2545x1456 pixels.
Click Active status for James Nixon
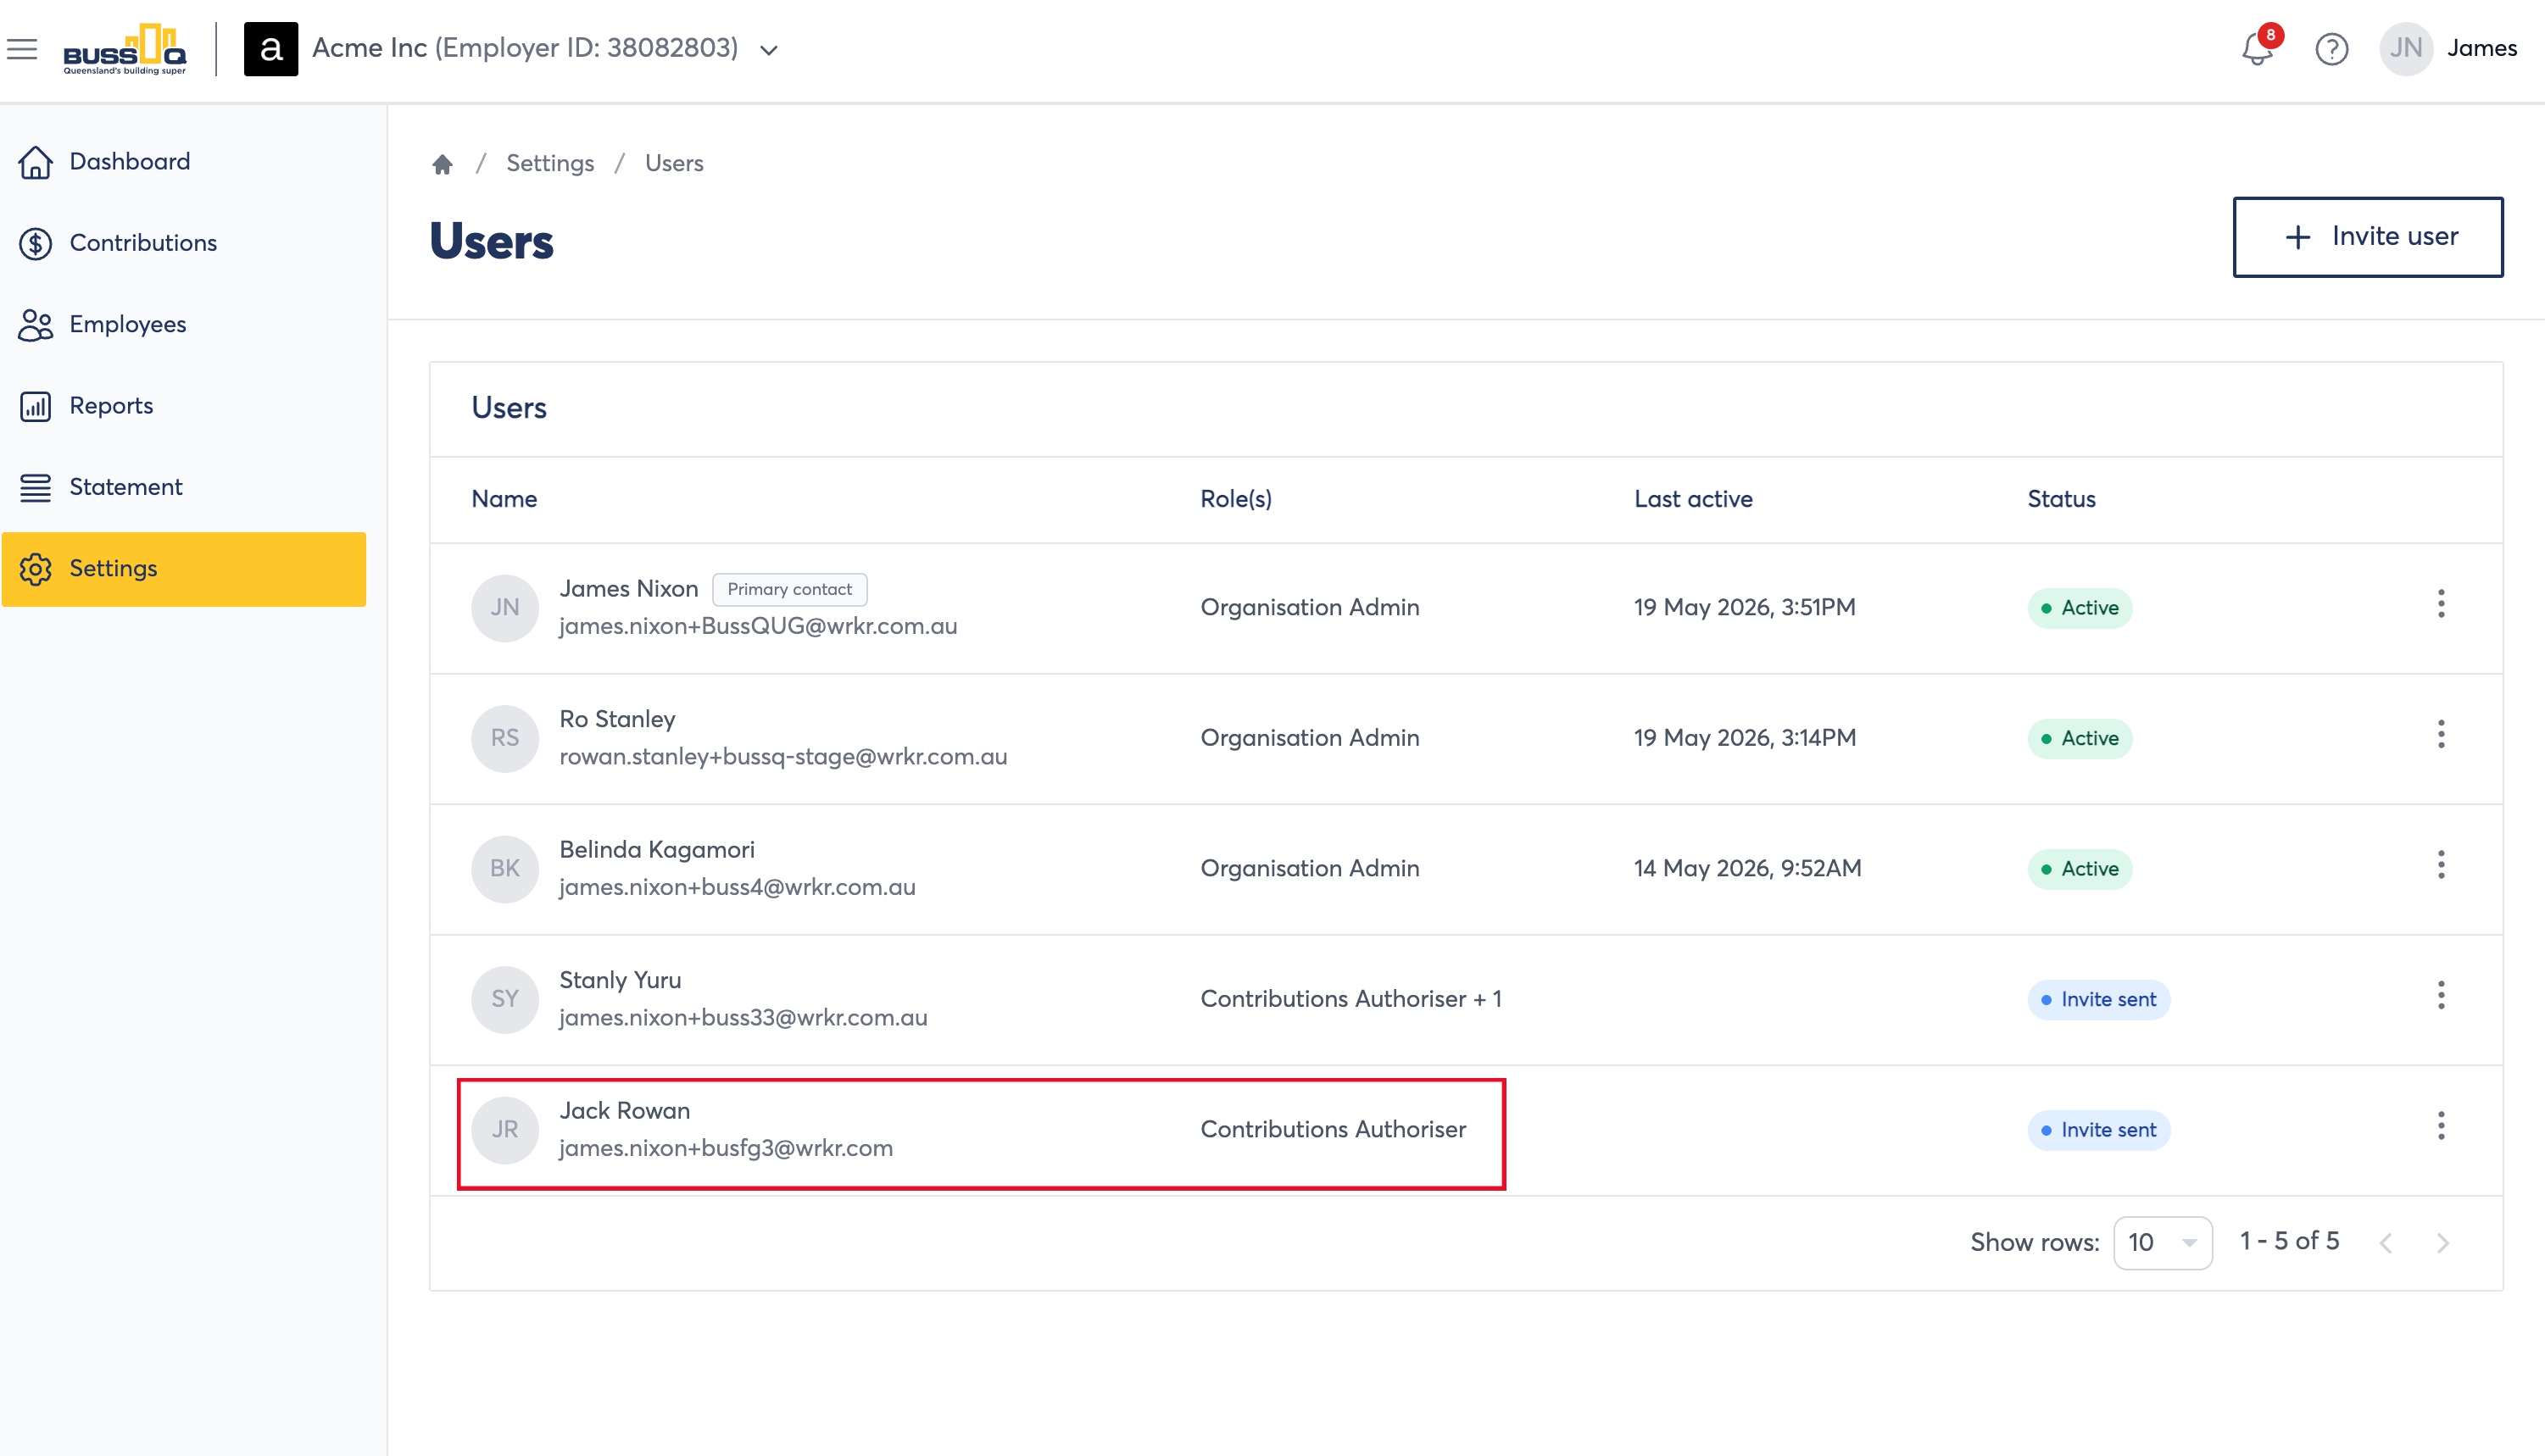tap(2079, 608)
